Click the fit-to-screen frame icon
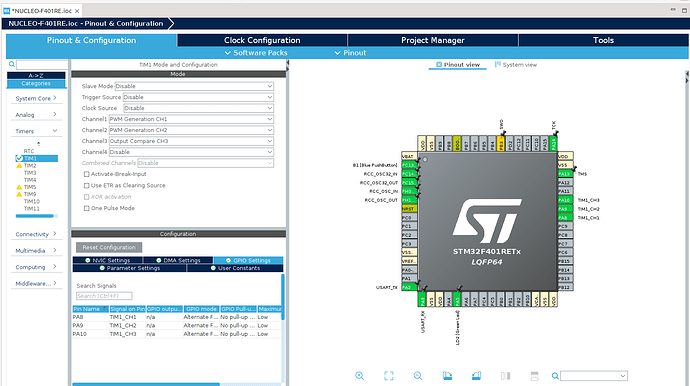 389,375
